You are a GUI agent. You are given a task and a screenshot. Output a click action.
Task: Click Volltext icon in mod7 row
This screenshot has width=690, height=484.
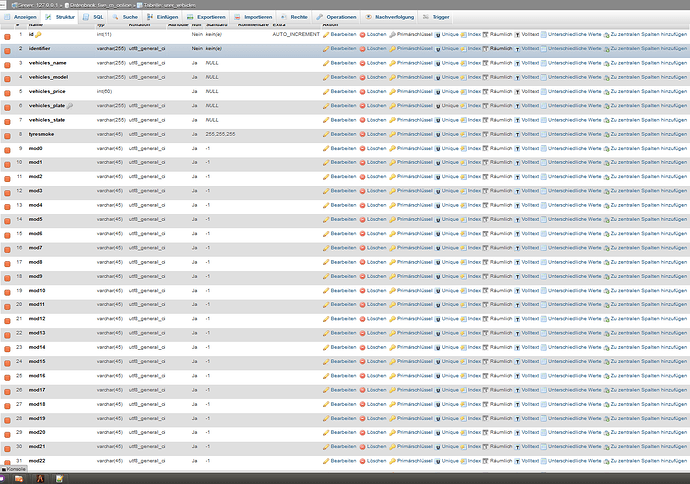pyautogui.click(x=518, y=248)
